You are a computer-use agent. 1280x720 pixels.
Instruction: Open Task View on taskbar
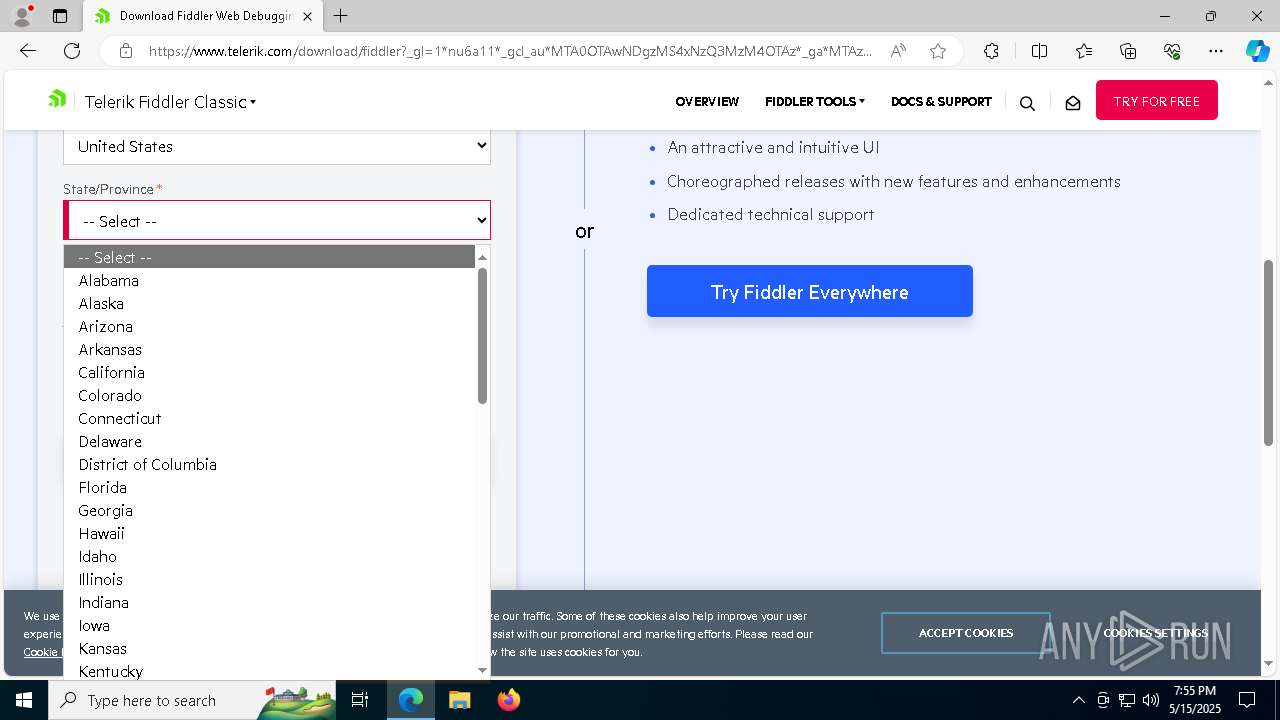point(360,700)
